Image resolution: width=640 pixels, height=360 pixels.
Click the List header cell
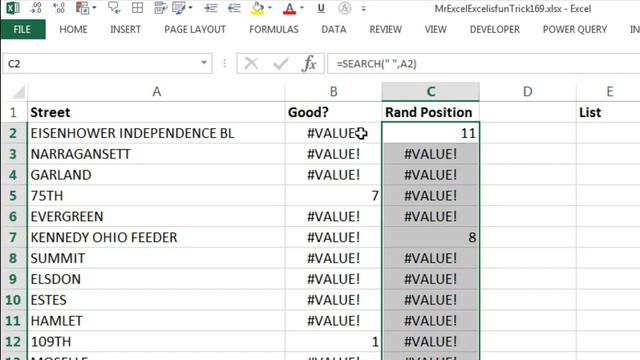click(x=609, y=112)
